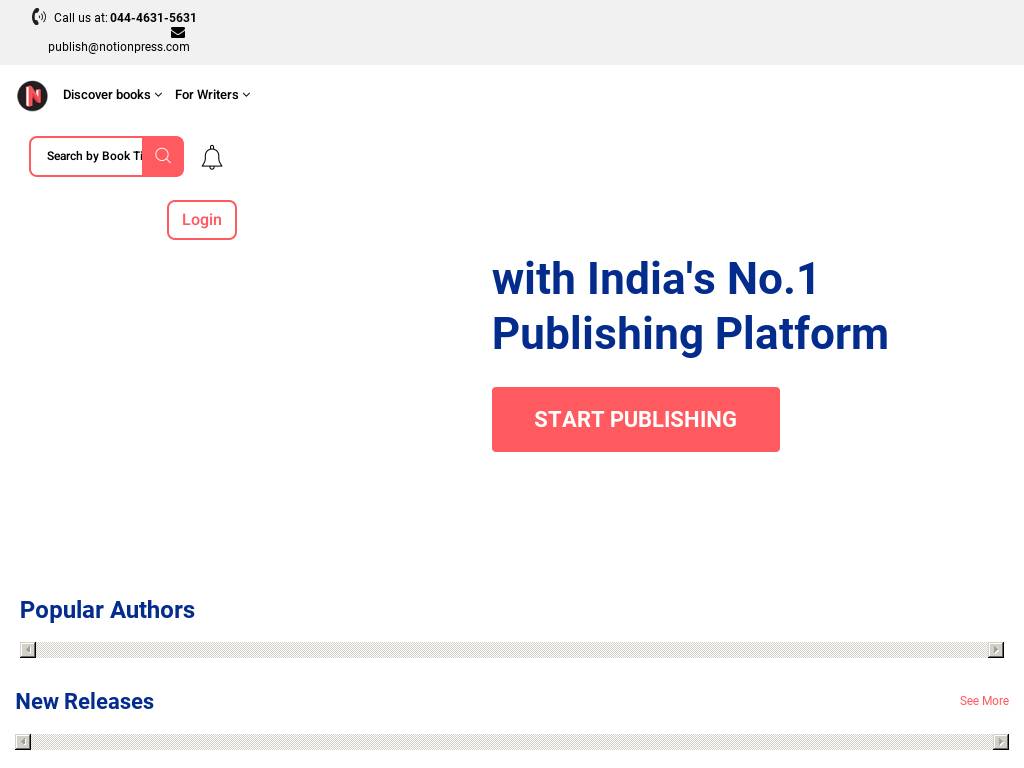The image size is (1024, 768).
Task: Click the Login button
Action: click(202, 220)
